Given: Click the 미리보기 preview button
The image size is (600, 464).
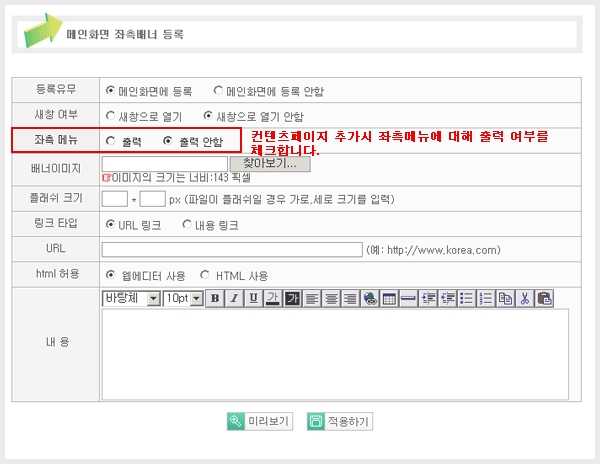Looking at the screenshot, I should tap(259, 421).
